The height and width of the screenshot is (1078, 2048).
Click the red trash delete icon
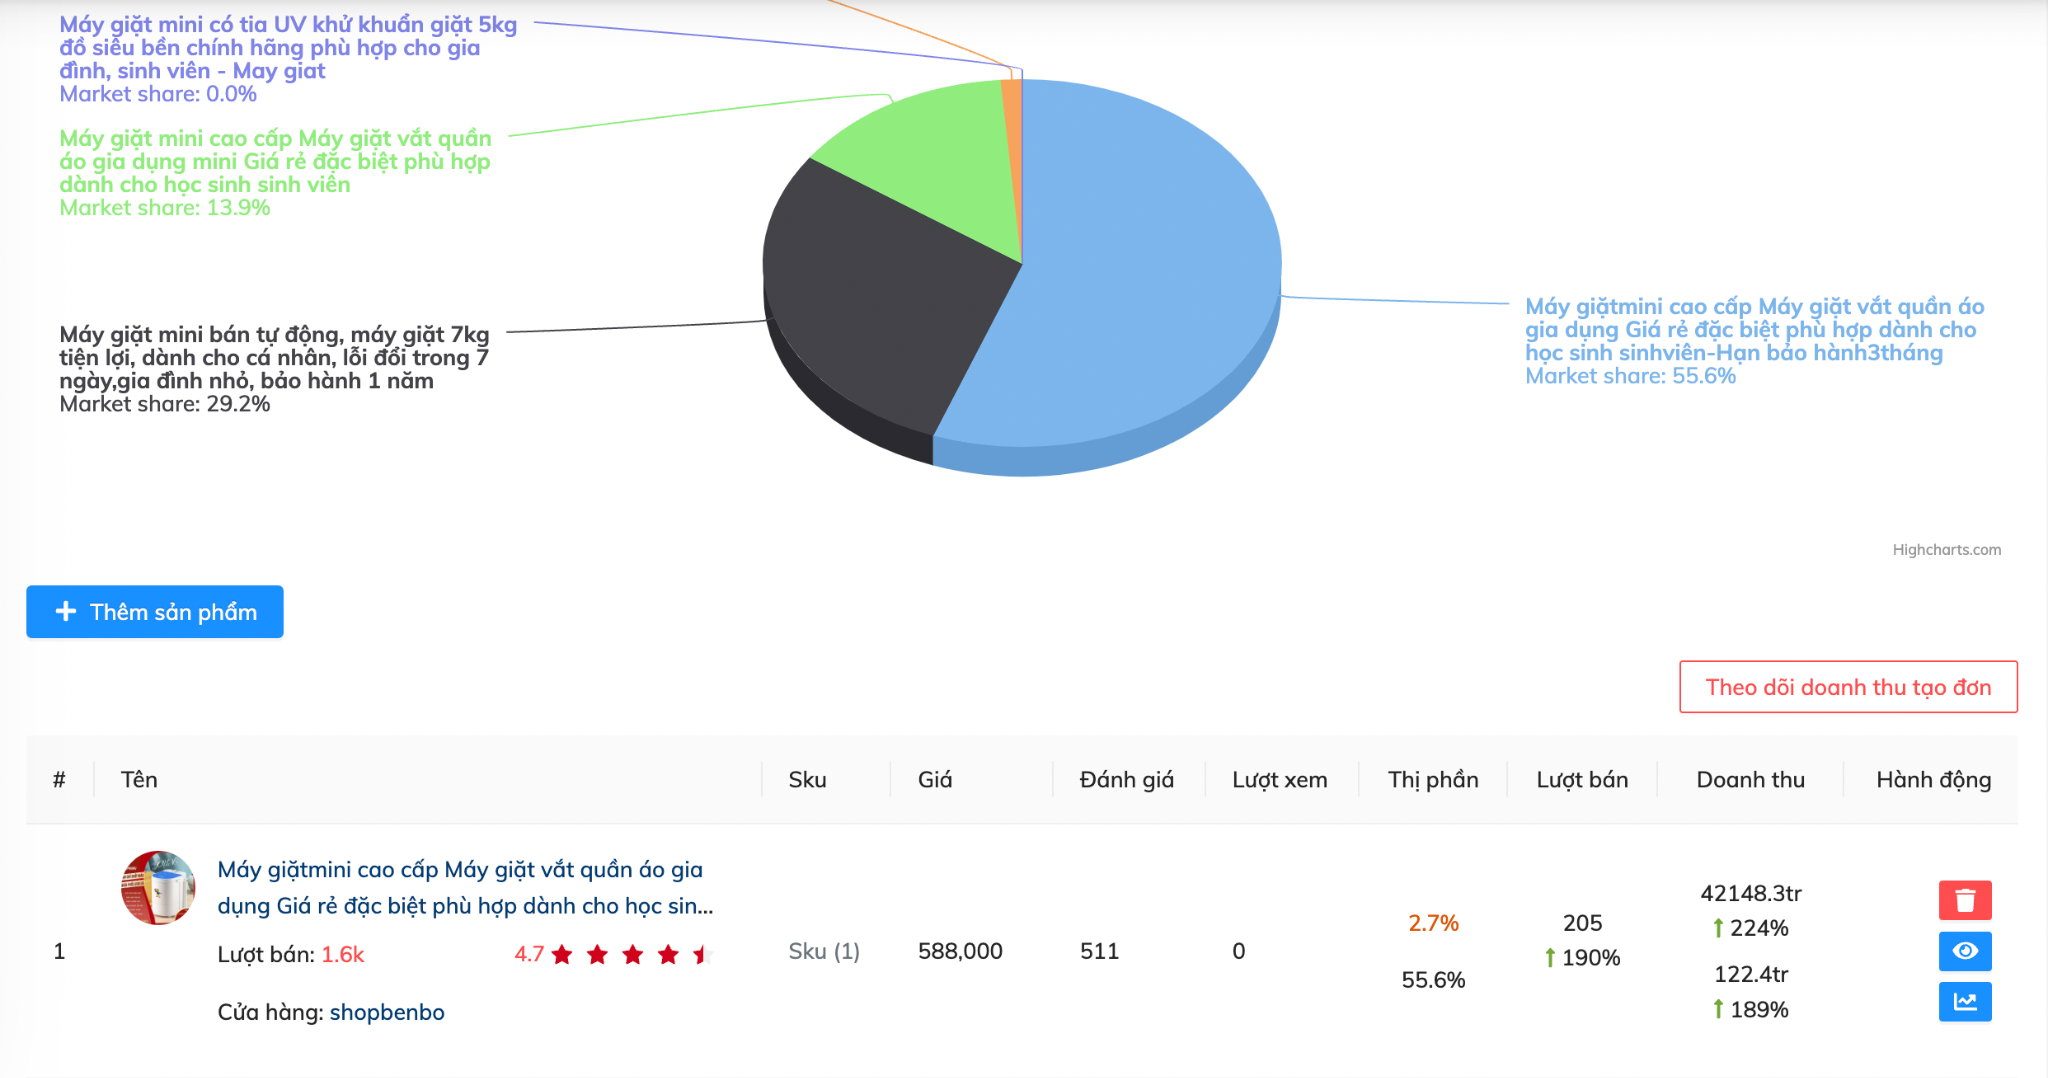tap(1964, 900)
